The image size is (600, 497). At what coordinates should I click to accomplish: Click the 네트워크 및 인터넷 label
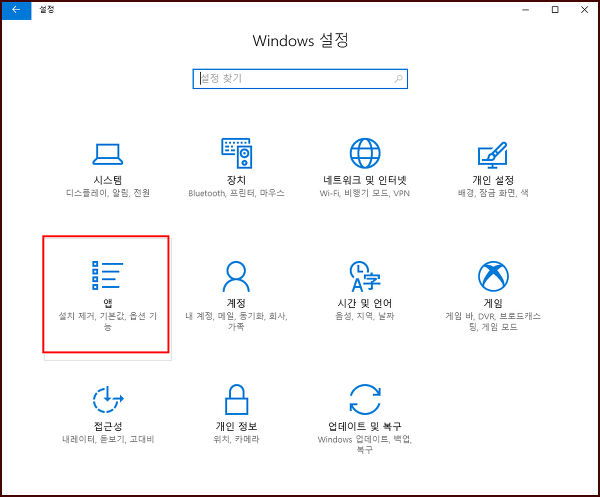point(365,180)
